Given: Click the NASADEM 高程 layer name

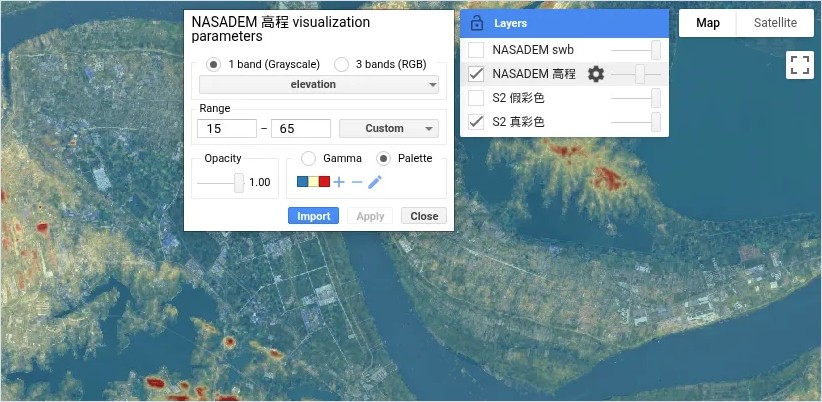Looking at the screenshot, I should 534,74.
